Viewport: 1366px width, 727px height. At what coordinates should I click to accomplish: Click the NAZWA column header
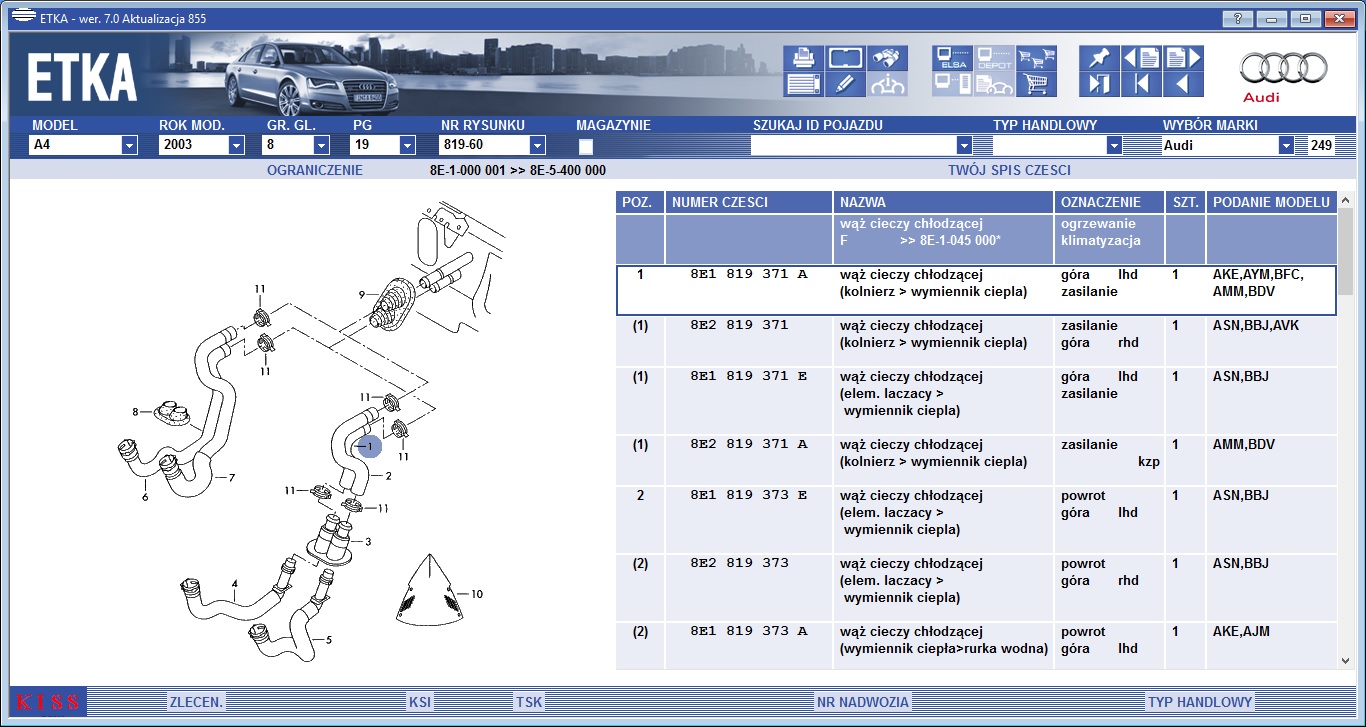[x=943, y=202]
